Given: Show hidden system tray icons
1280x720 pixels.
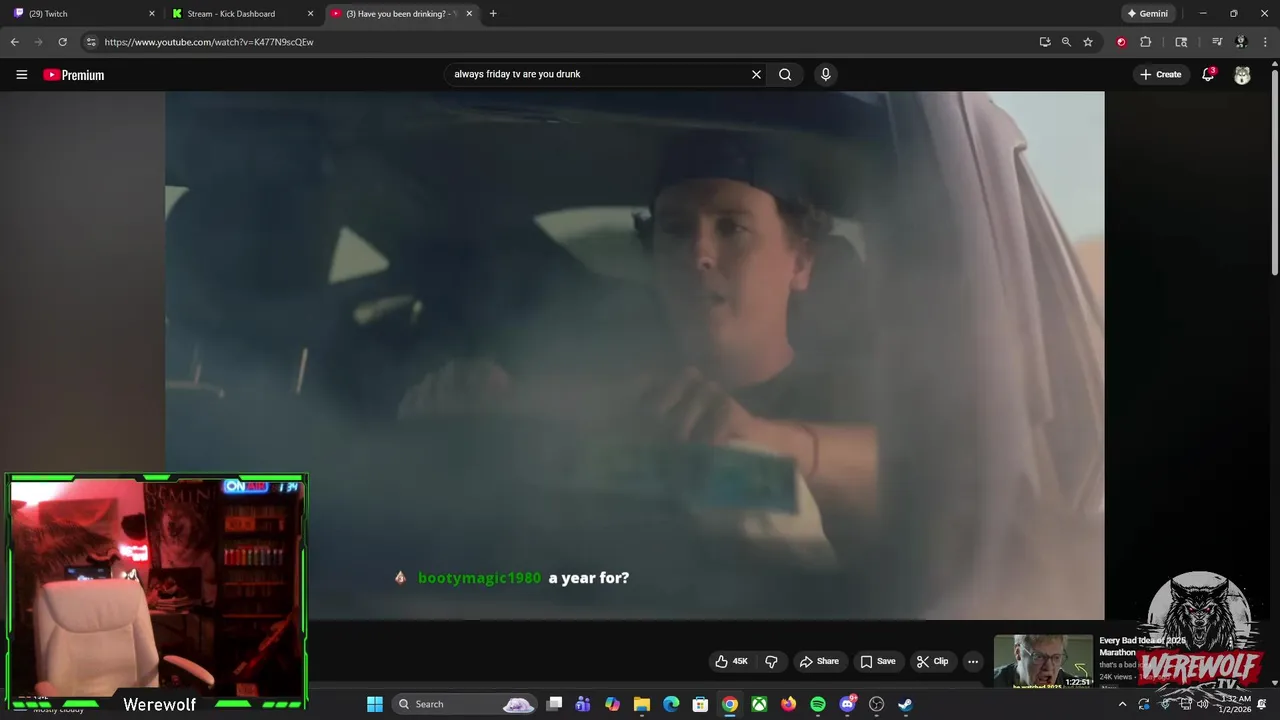Looking at the screenshot, I should click(1121, 704).
